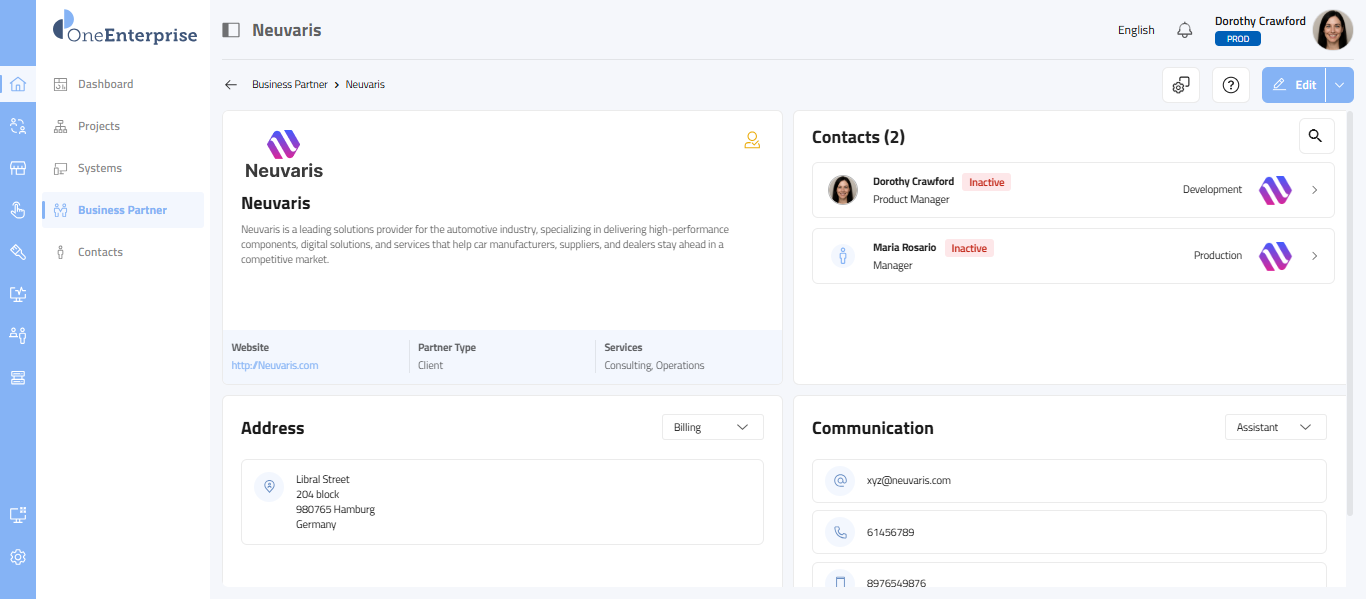
Task: Toggle the sidebar collapse icon beside Neuvaris
Action: pyautogui.click(x=231, y=30)
